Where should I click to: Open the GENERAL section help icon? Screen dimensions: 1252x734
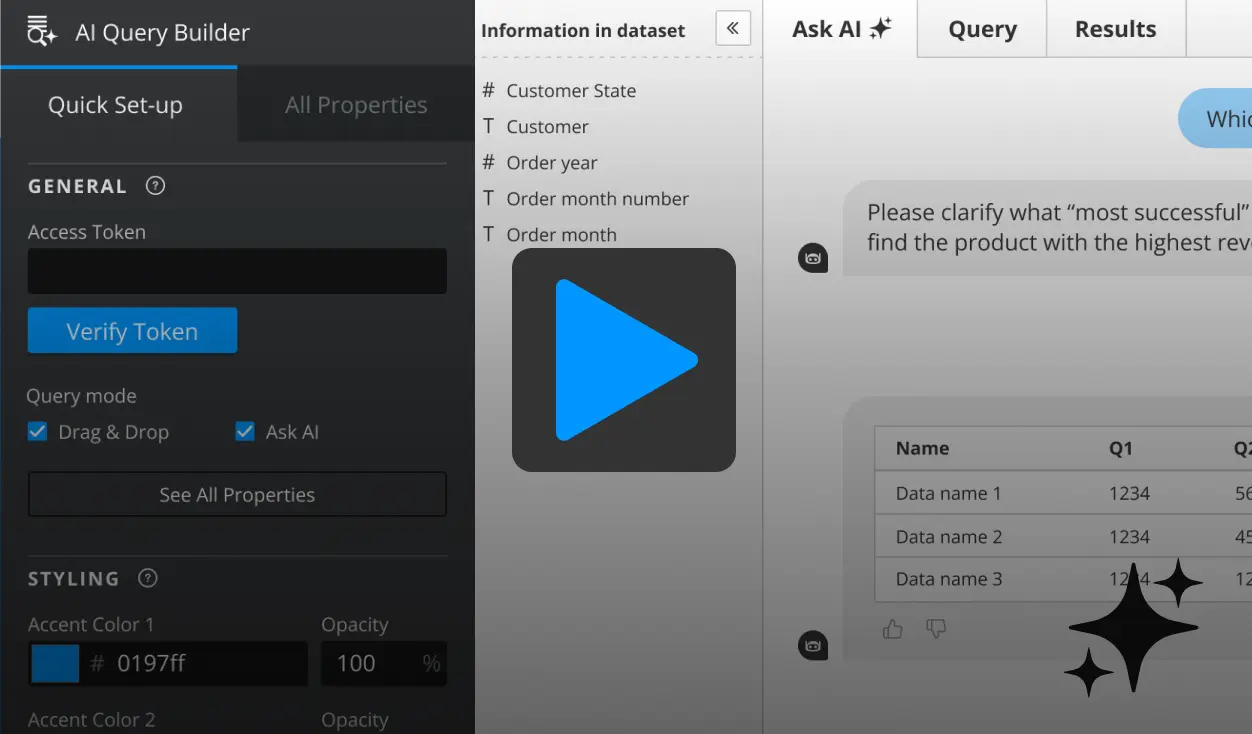point(155,186)
